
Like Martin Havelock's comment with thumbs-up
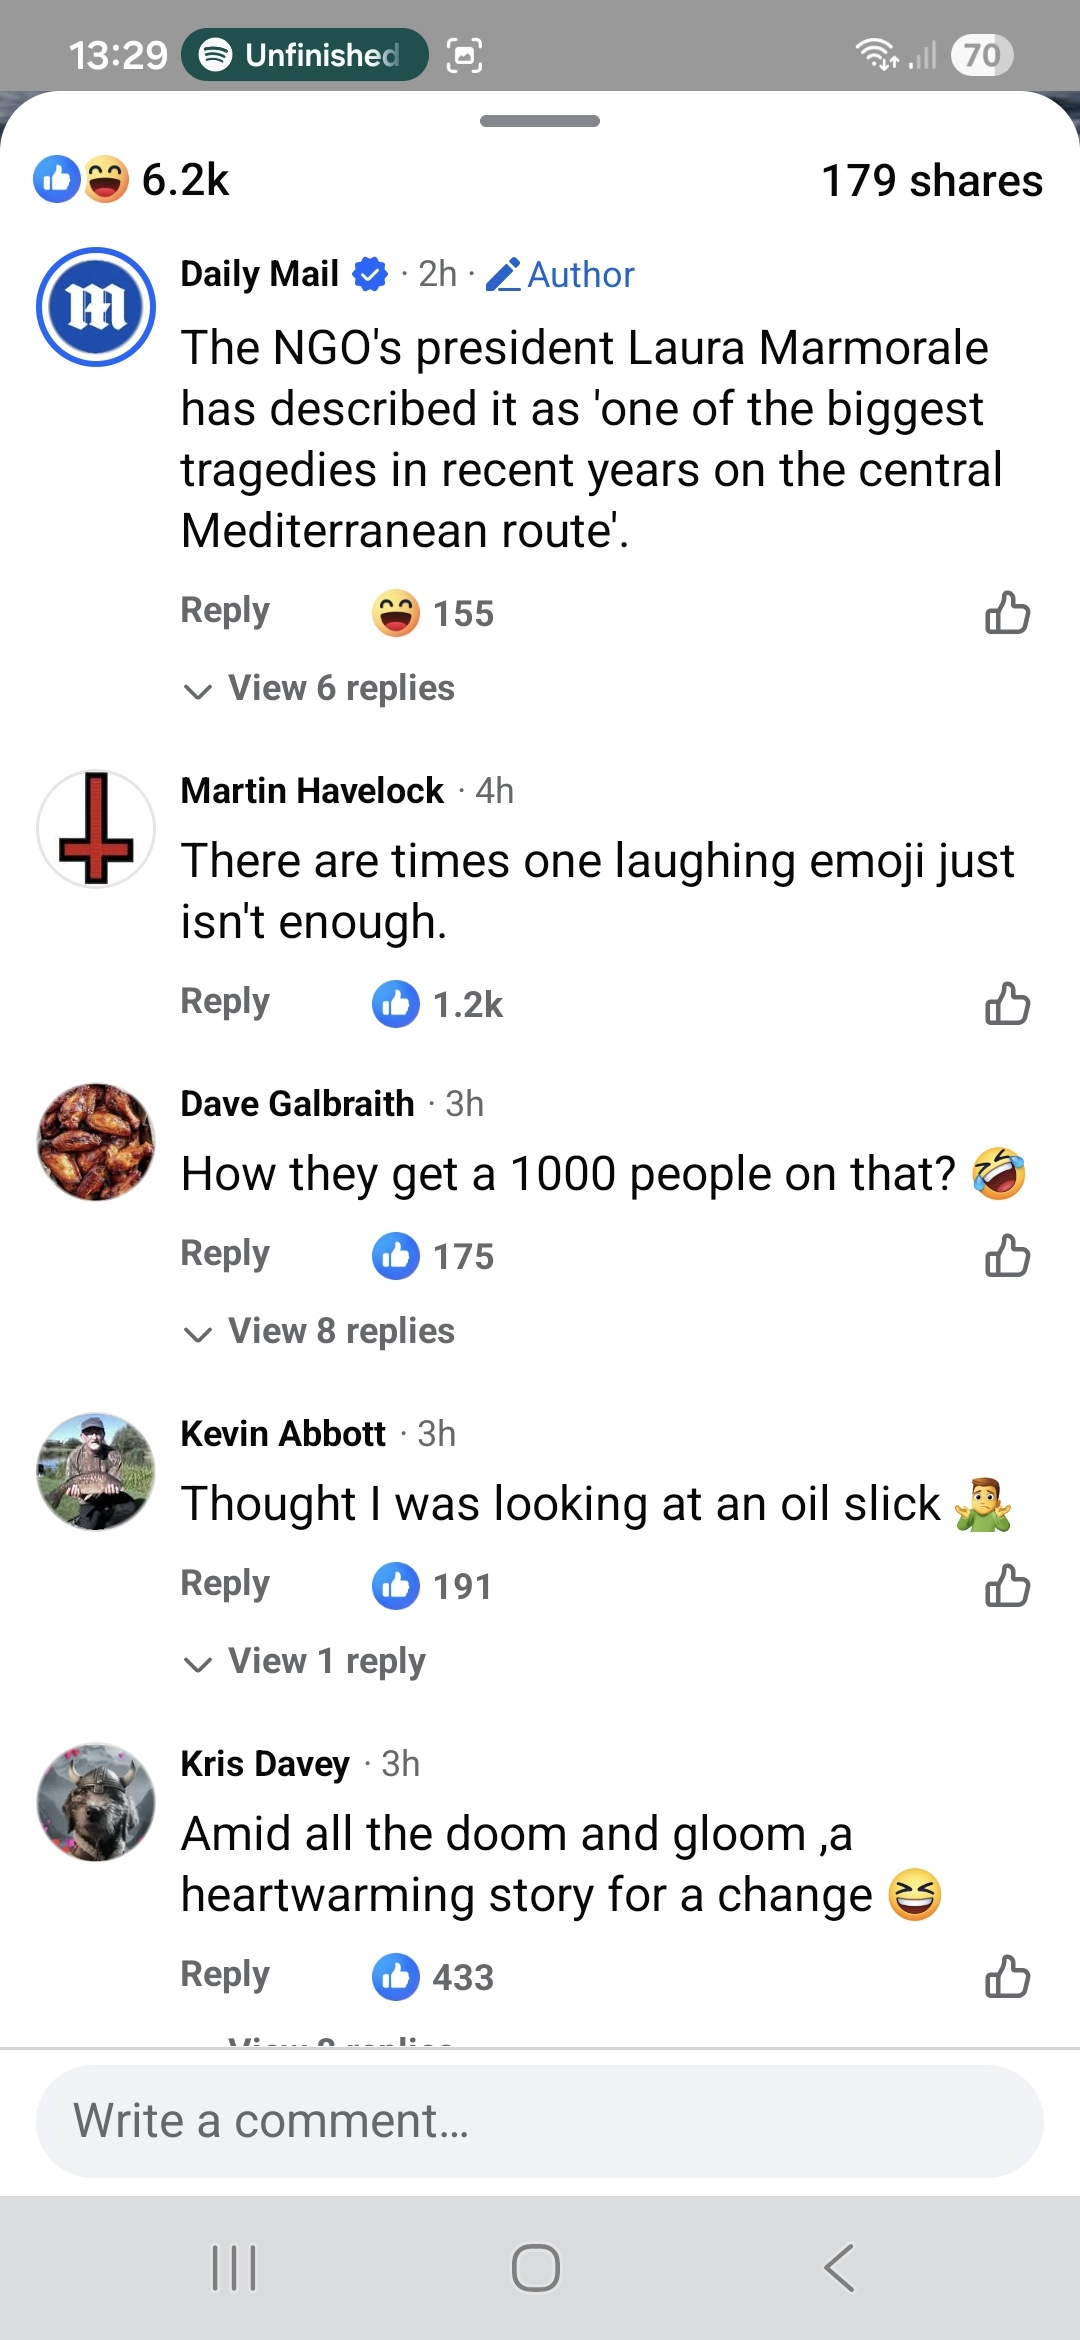[1007, 1004]
